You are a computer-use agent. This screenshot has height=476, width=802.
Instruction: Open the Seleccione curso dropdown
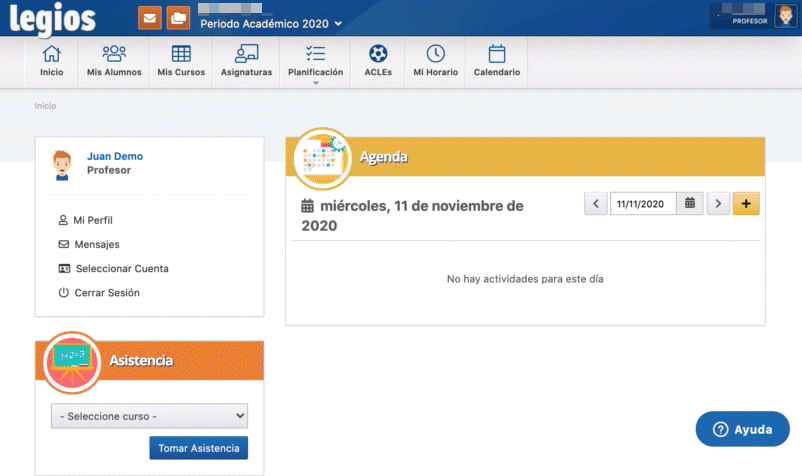click(x=149, y=416)
